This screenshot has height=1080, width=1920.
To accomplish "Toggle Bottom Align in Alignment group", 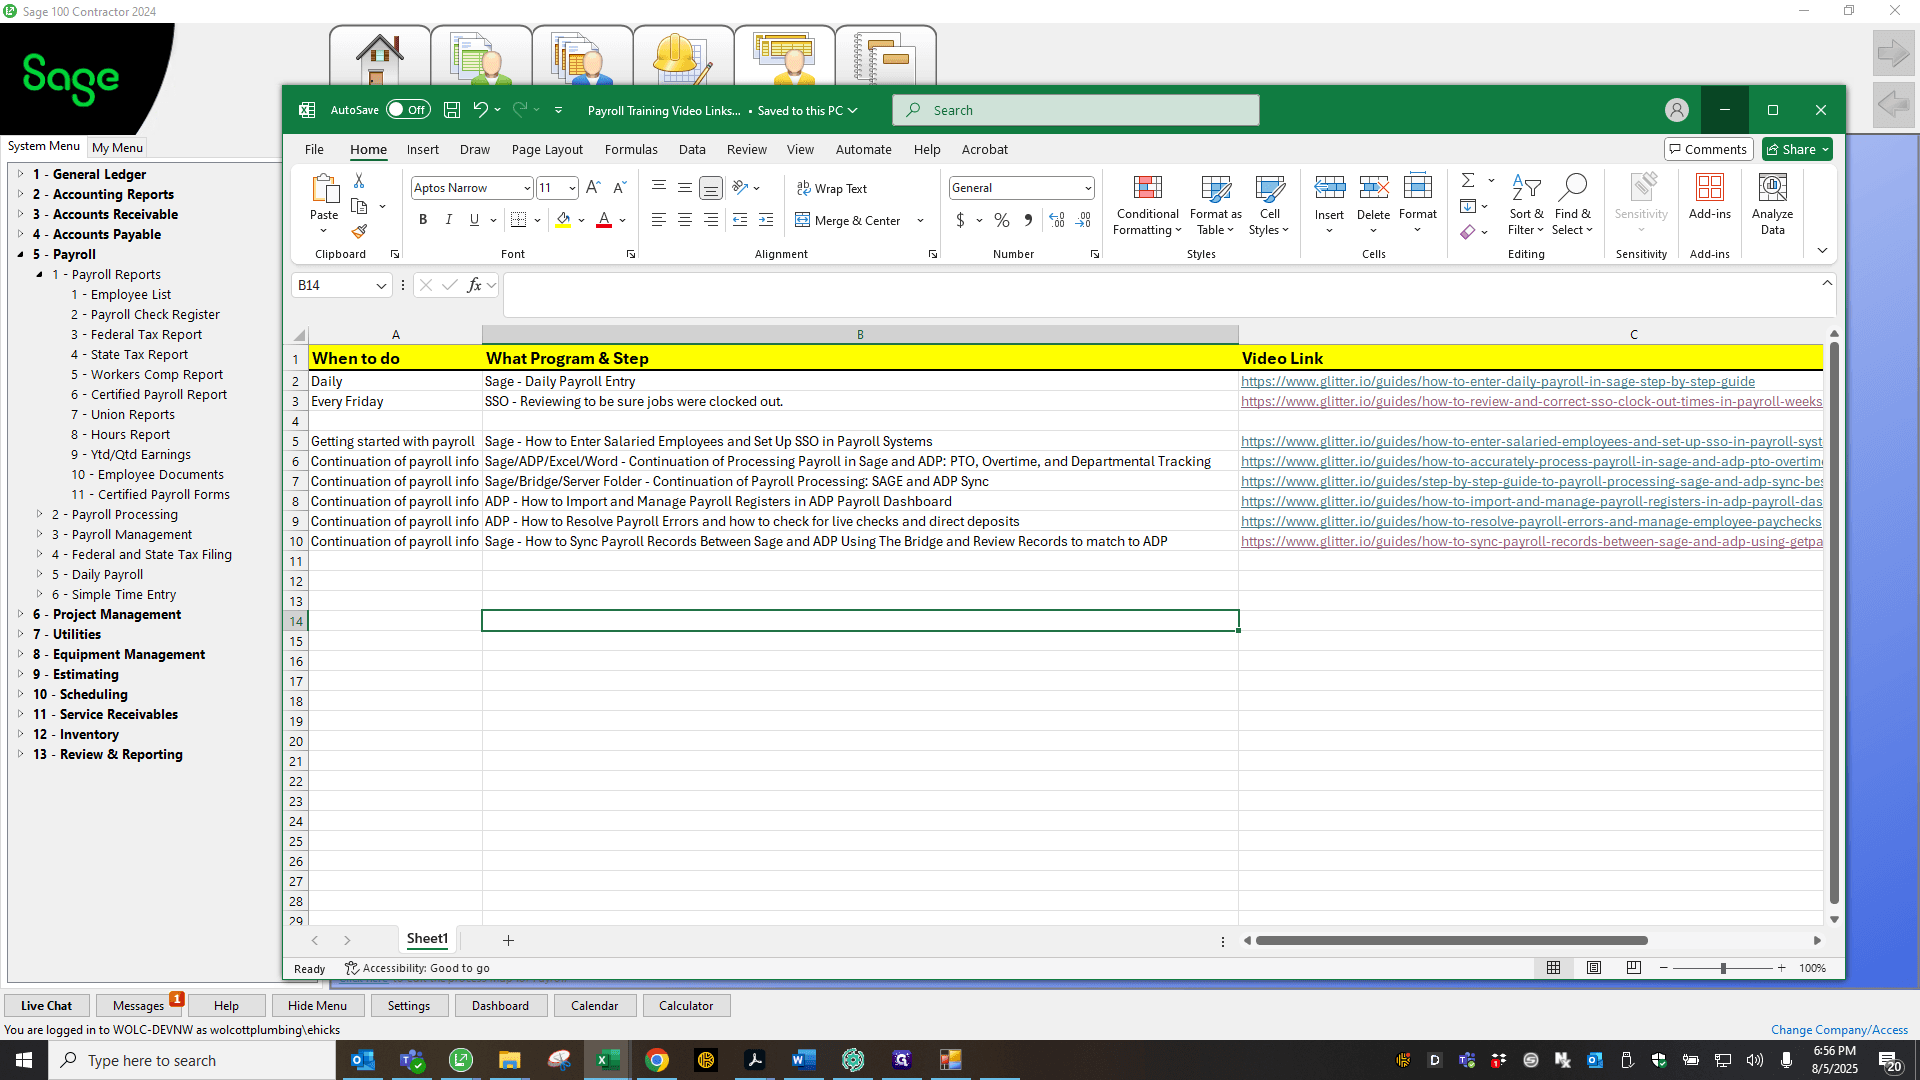I will pyautogui.click(x=711, y=188).
